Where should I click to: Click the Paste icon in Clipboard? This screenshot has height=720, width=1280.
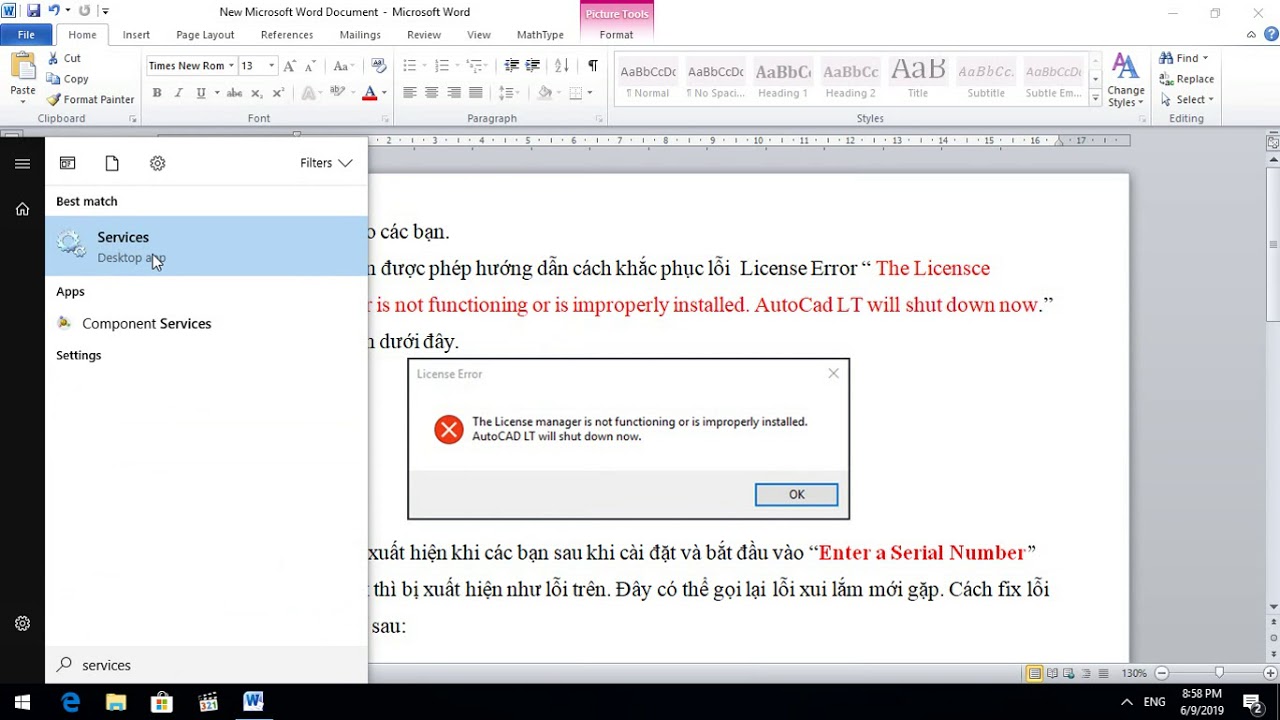point(22,68)
